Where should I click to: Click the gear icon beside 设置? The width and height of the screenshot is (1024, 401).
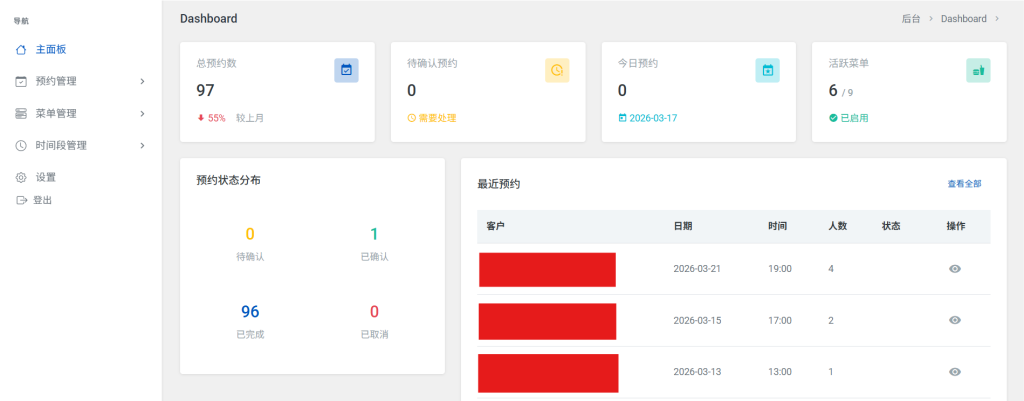tap(21, 177)
